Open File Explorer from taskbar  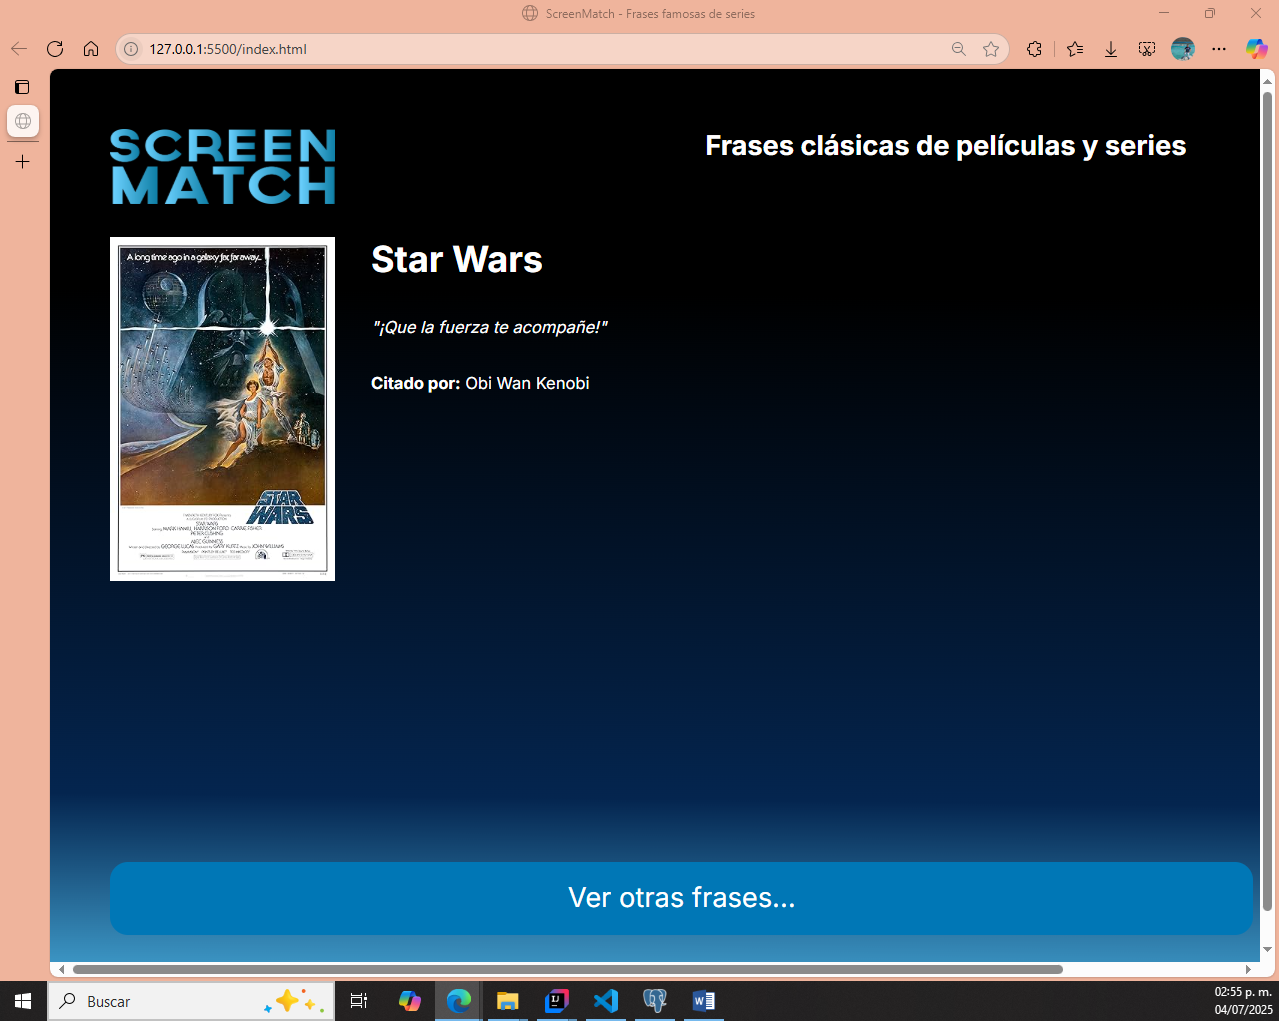[508, 1001]
